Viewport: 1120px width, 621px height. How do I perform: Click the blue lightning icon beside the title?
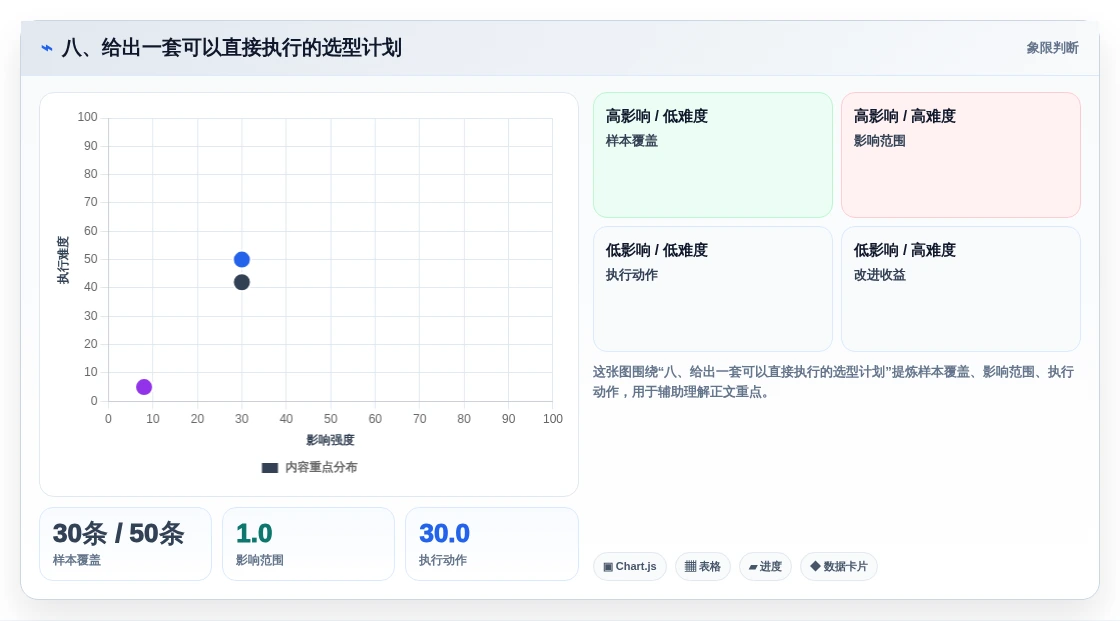pyautogui.click(x=47, y=49)
